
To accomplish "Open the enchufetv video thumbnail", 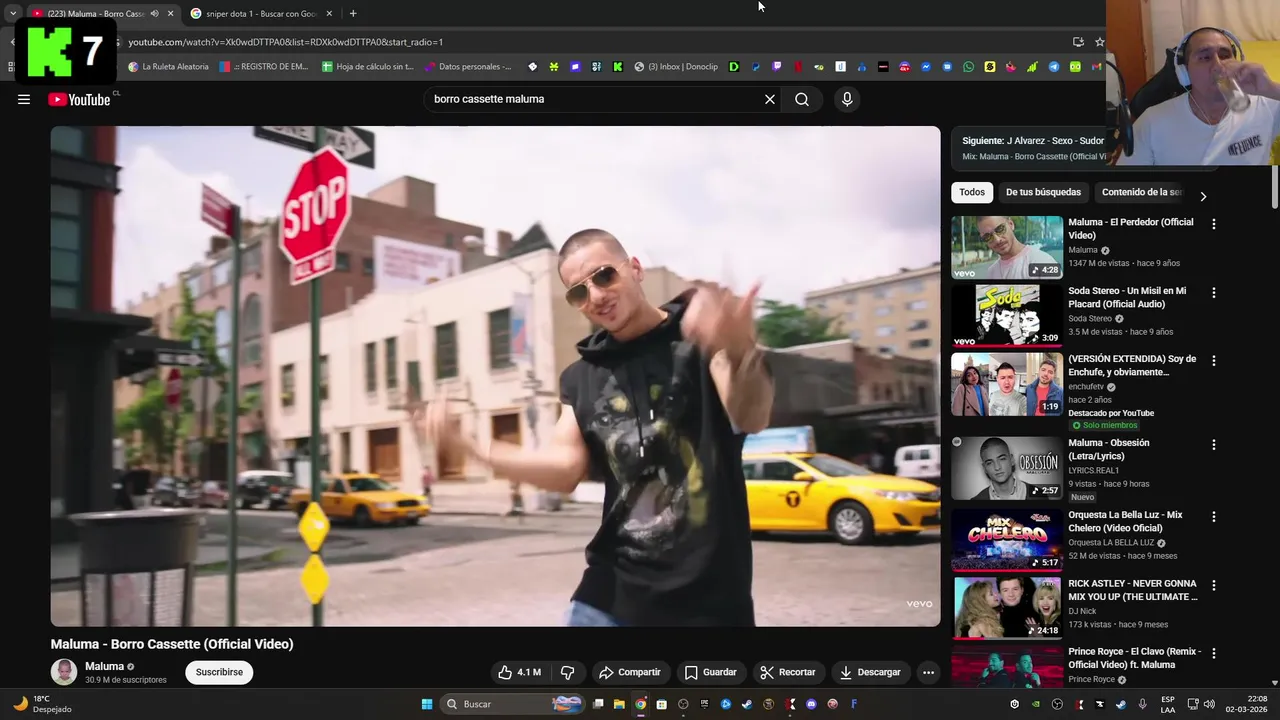I will tap(1007, 384).
